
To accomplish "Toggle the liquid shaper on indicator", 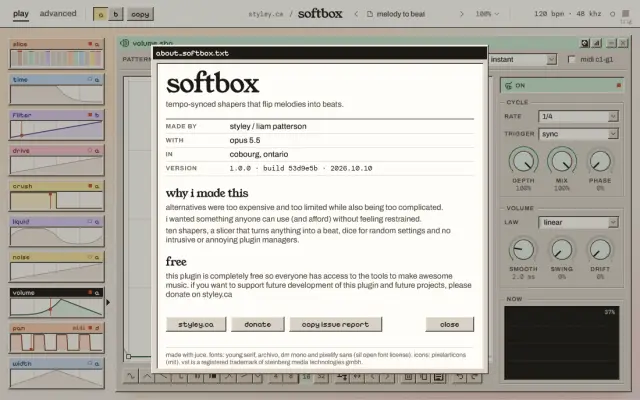I will [90, 222].
